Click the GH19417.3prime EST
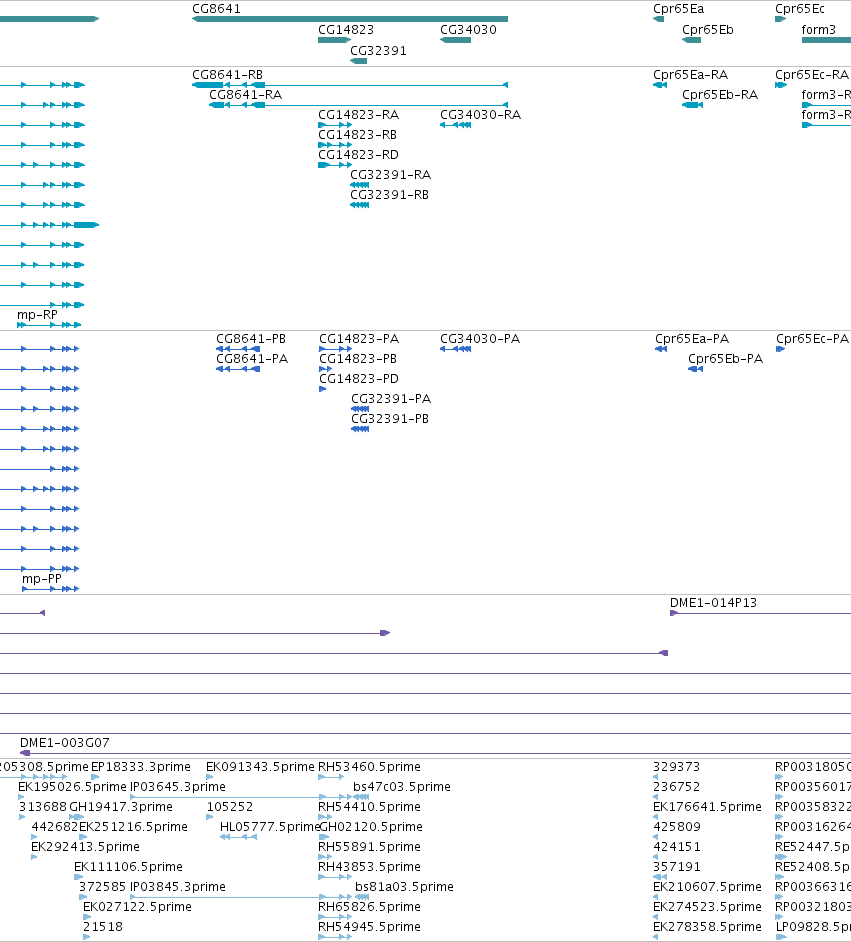This screenshot has height=942, width=851. 77,817
